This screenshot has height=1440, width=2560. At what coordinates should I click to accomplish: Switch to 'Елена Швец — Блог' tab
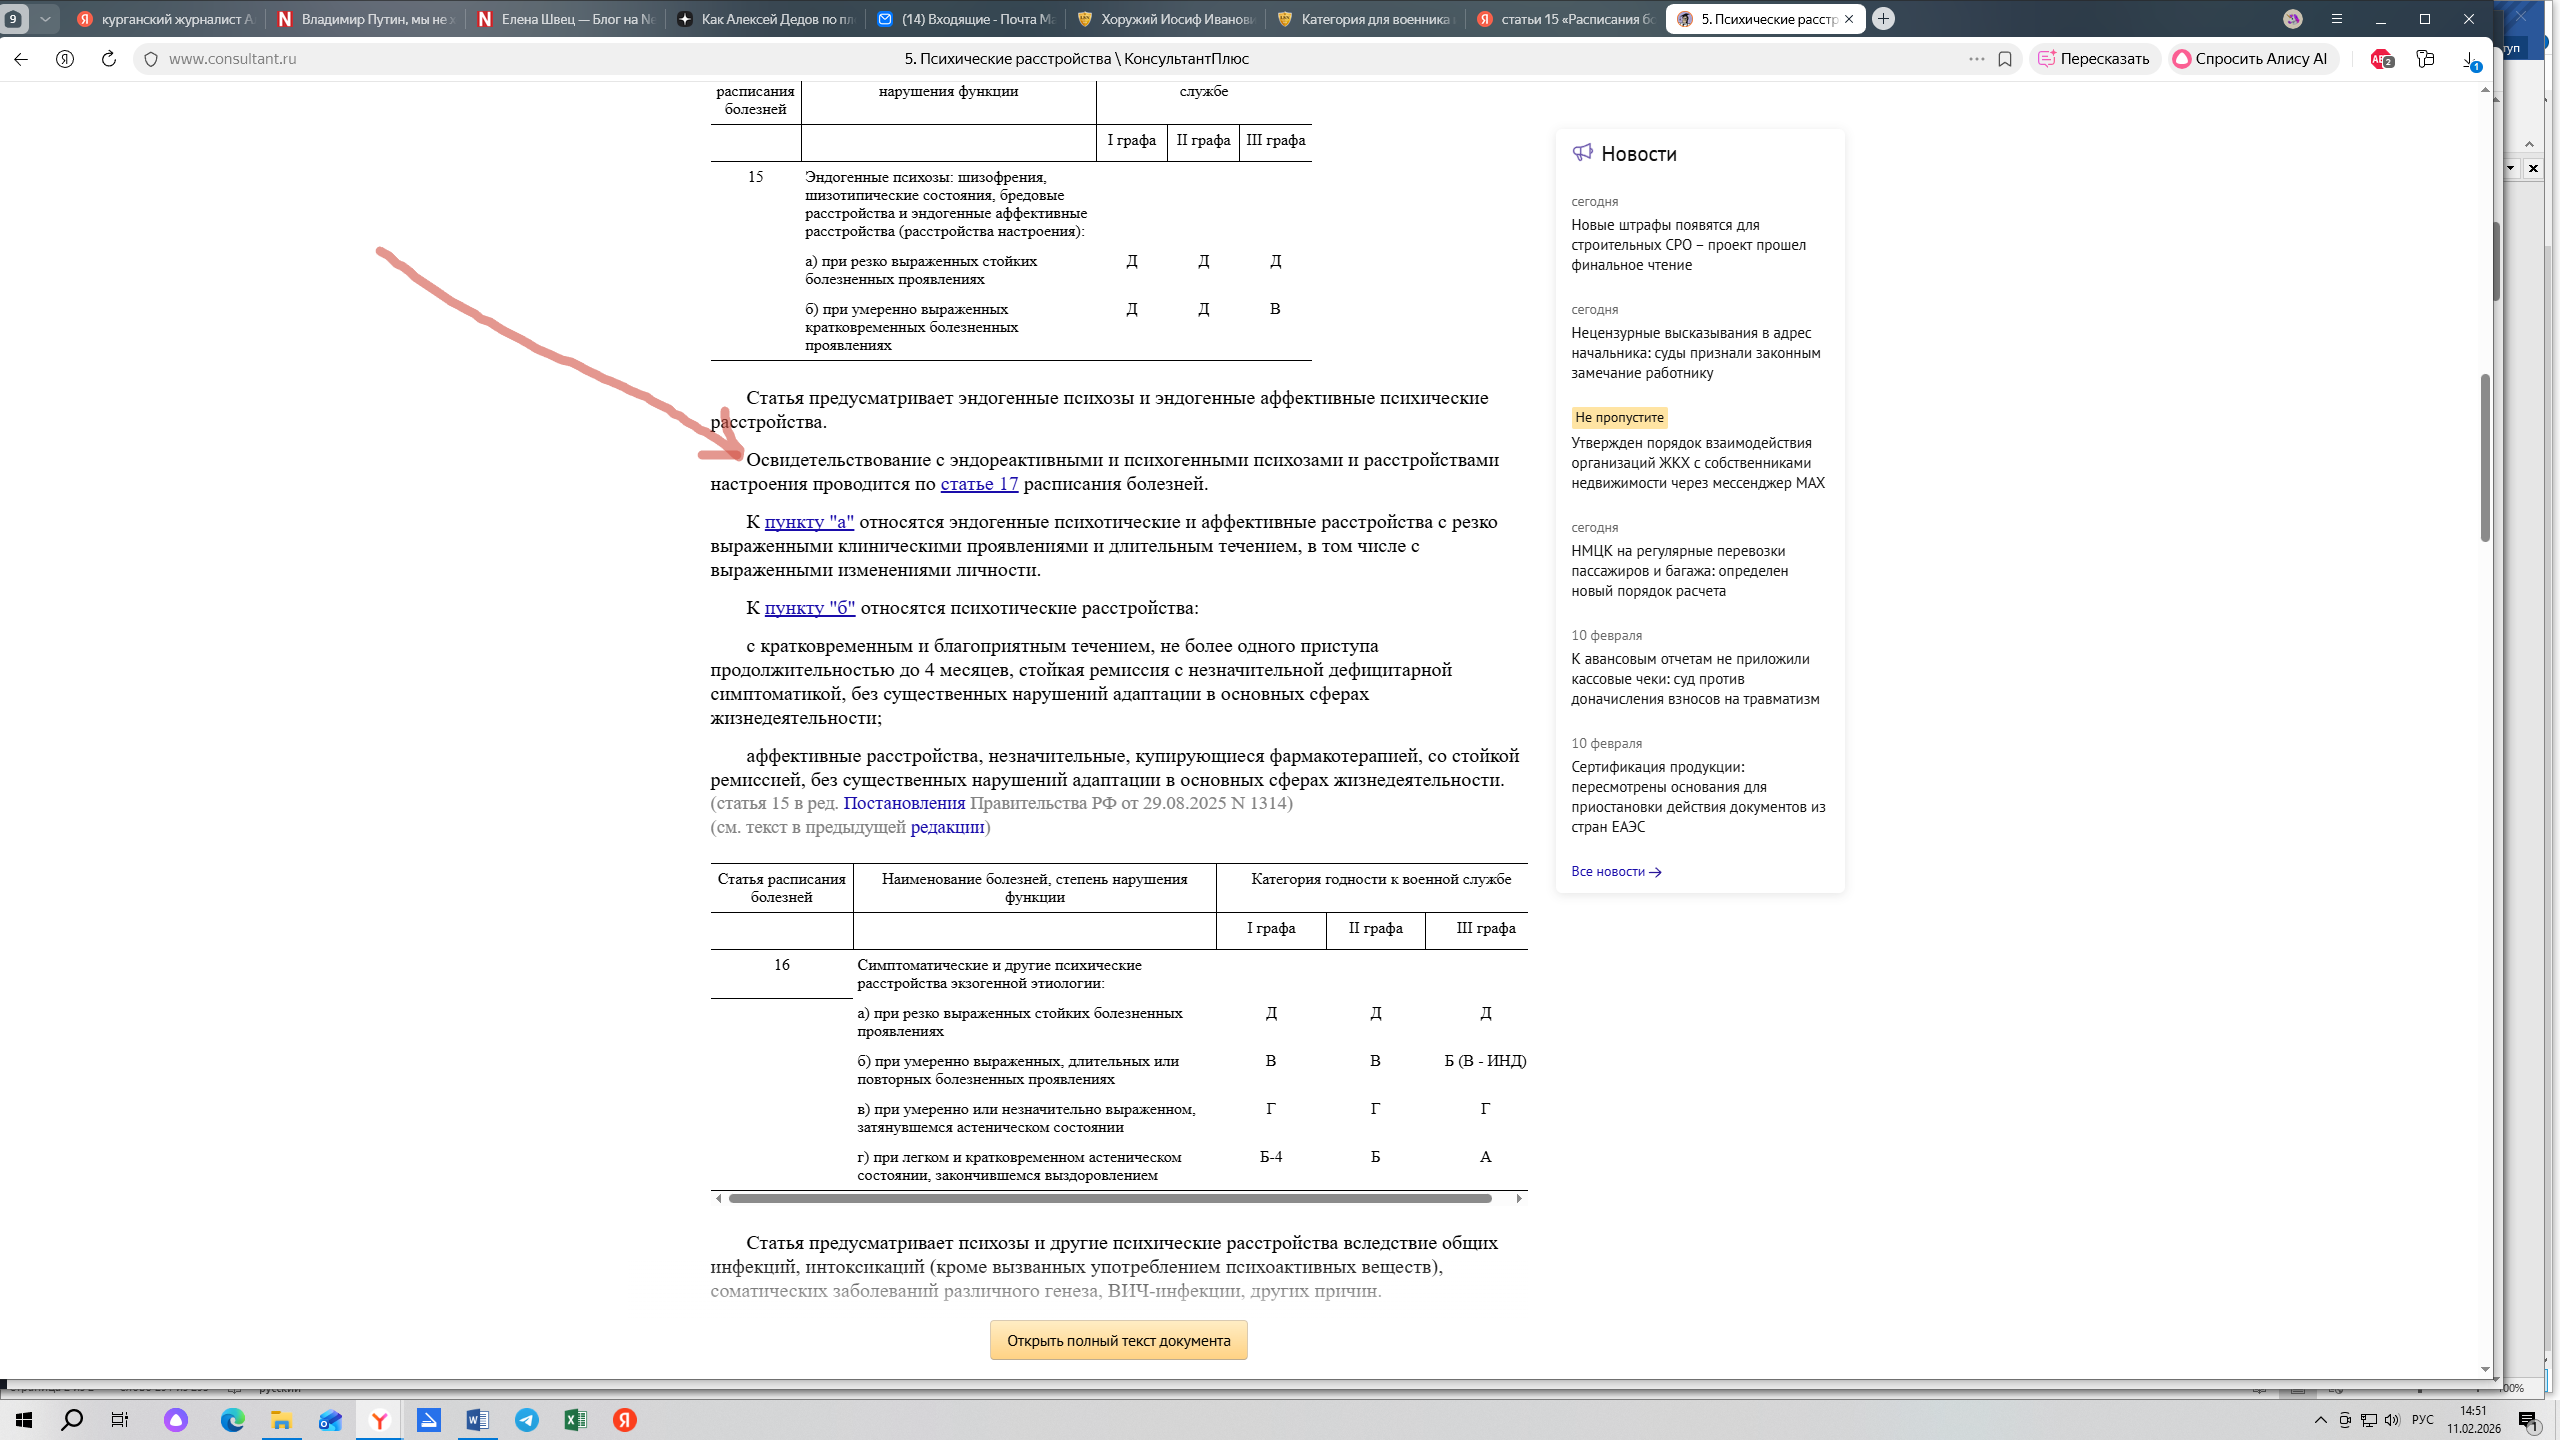(566, 19)
